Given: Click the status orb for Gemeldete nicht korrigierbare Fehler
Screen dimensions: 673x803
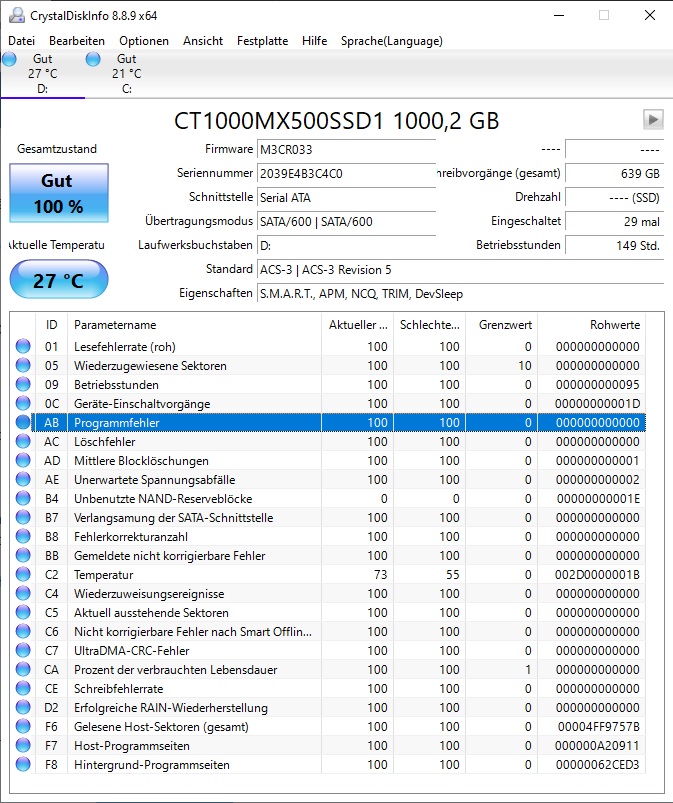Looking at the screenshot, I should [23, 556].
